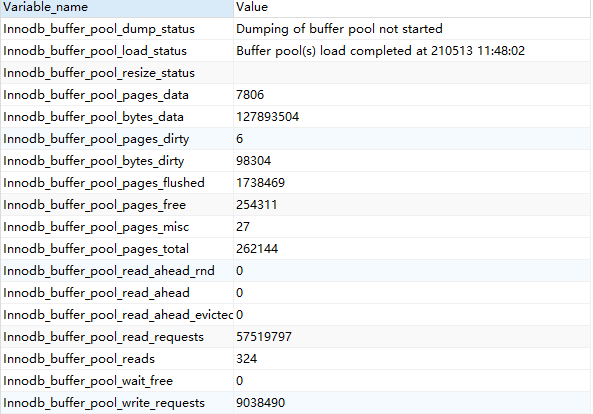593x414 pixels.
Task: Select the Innodb_buffer_pool_pages_misc row
Action: (x=295, y=226)
